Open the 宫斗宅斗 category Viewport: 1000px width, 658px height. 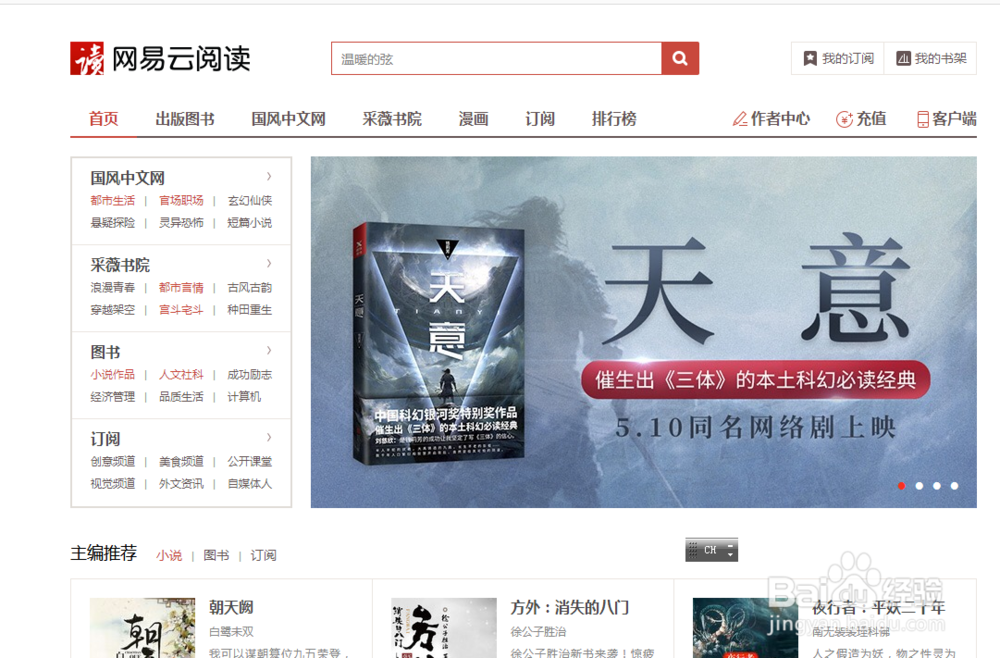point(181,310)
